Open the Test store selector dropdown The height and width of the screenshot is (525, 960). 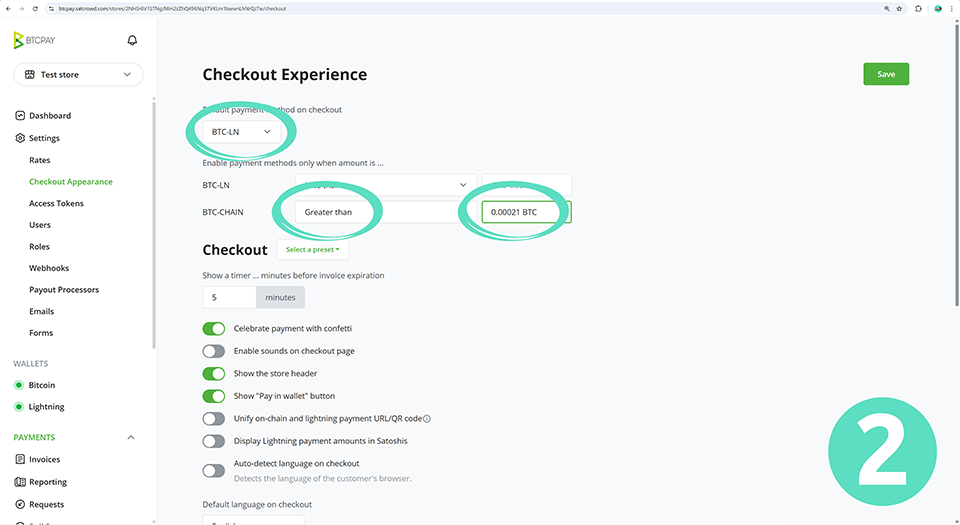[78, 75]
